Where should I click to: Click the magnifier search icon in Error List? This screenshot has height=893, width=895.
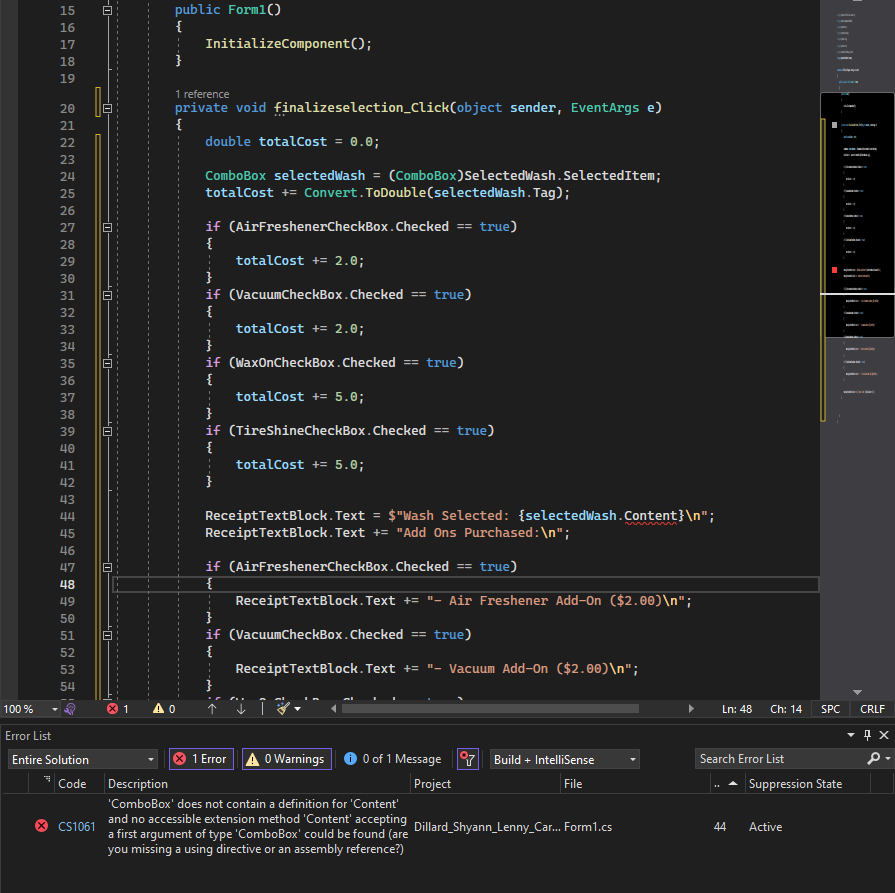(x=873, y=758)
